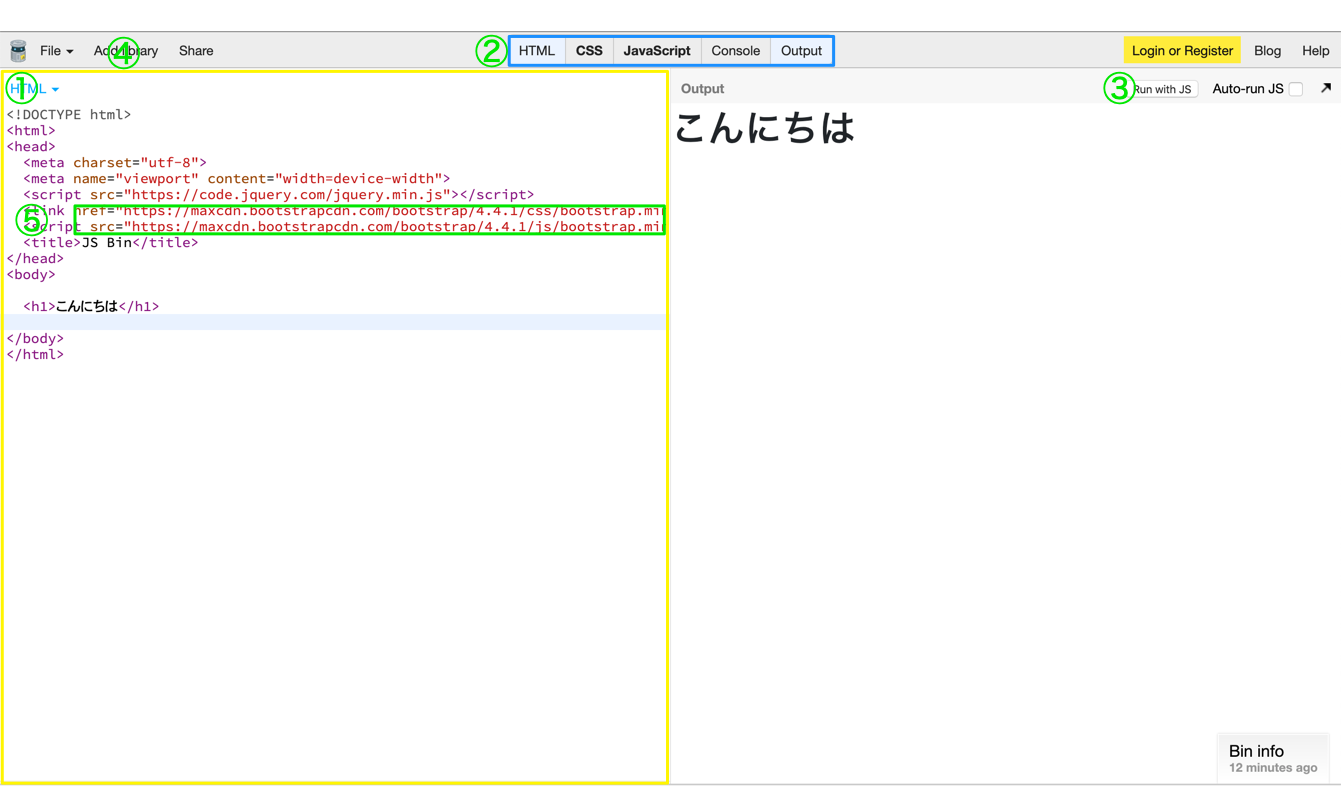
Task: Open the Console panel tab
Action: 735,50
